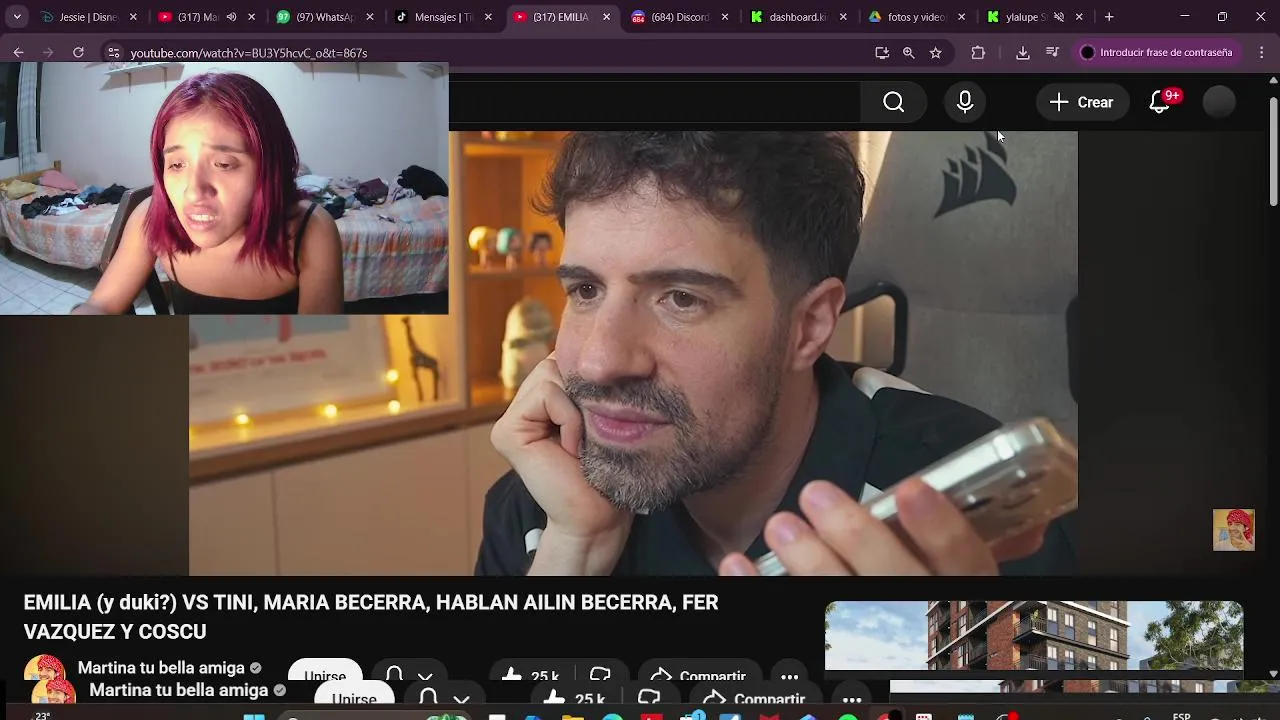
Task: Unmute the muted ylalupe tab speaker icon
Action: tap(1058, 17)
